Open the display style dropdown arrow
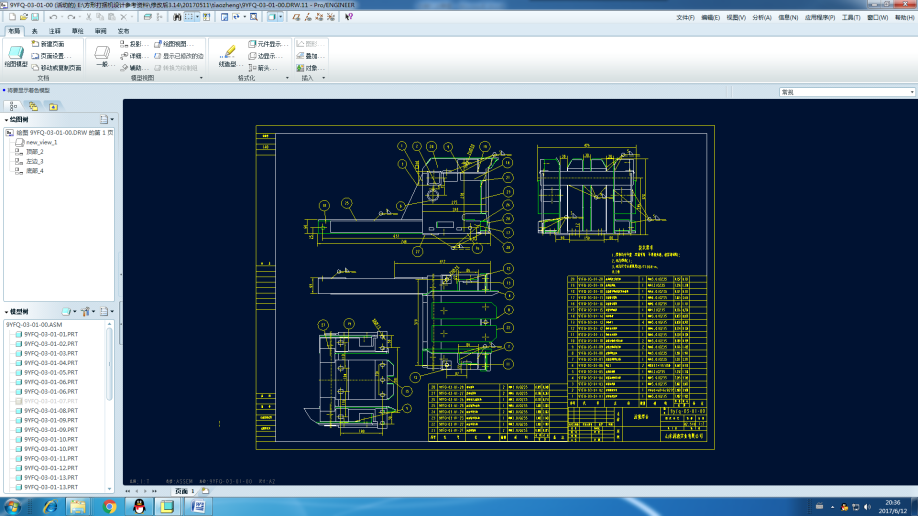Viewport: 918px width, 516px height. click(280, 17)
